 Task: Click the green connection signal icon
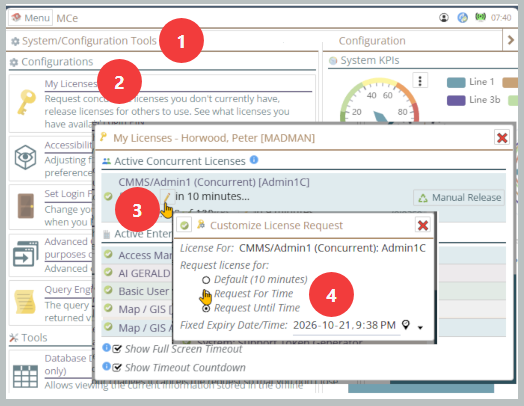tap(480, 17)
